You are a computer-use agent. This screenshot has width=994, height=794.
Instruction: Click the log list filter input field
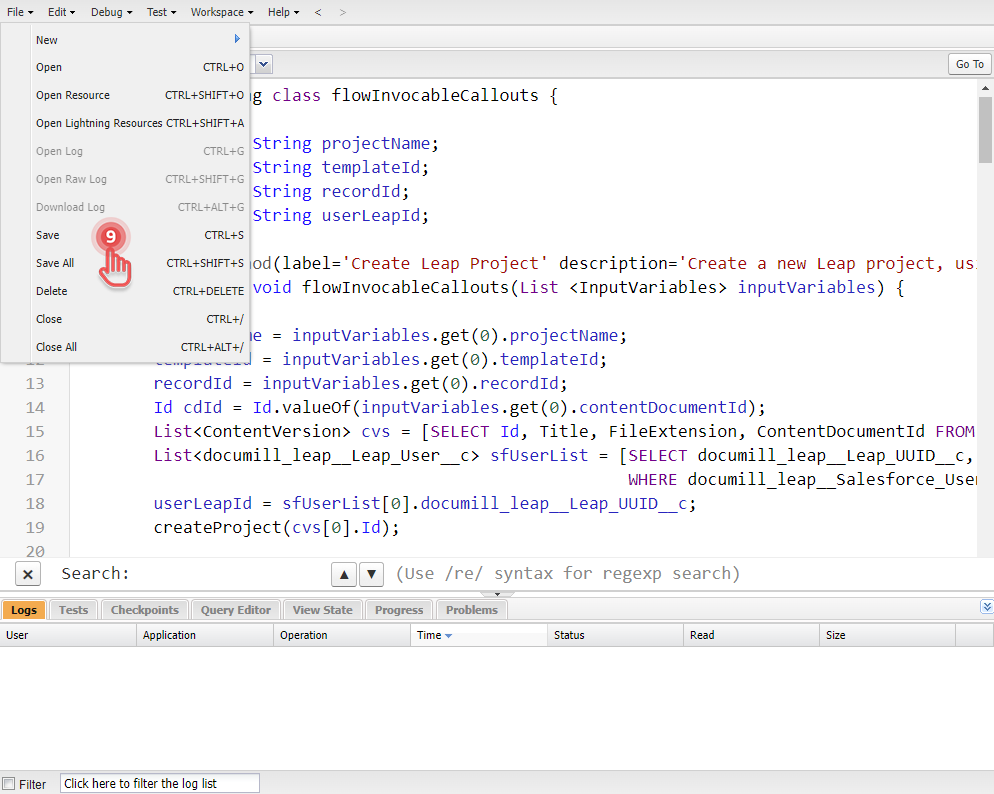pos(158,783)
